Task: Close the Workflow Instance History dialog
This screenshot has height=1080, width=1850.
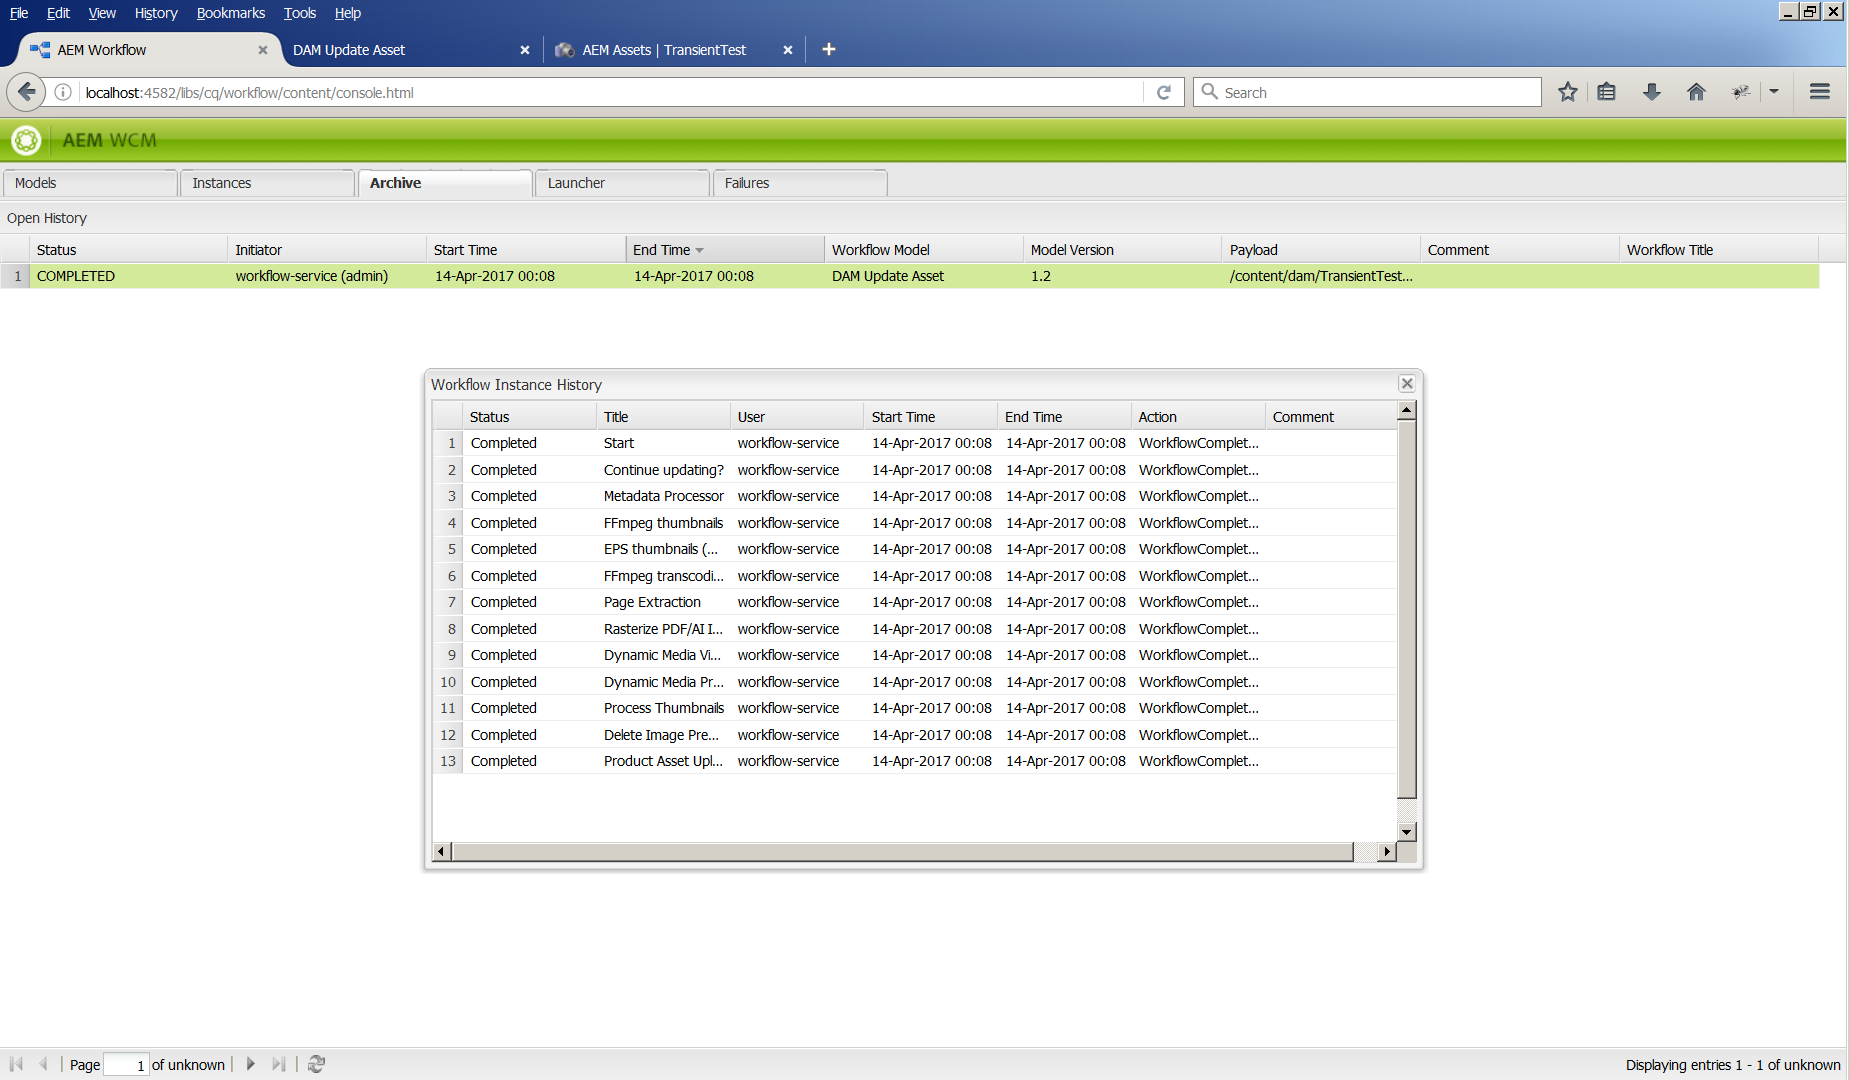Action: click(x=1407, y=384)
